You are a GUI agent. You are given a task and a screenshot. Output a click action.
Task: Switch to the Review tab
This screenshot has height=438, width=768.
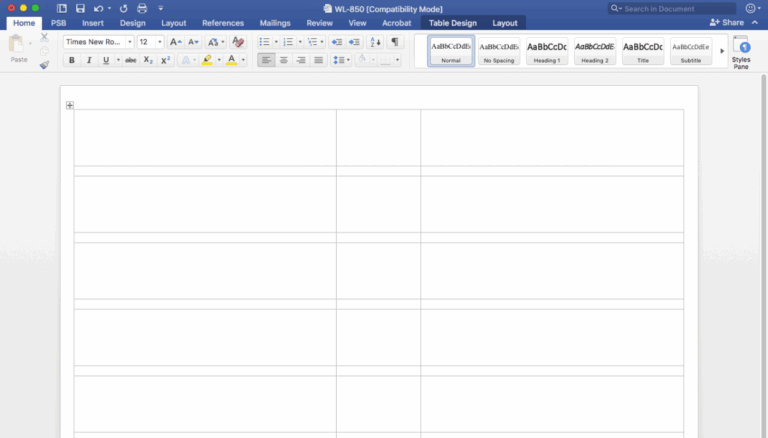pos(319,23)
